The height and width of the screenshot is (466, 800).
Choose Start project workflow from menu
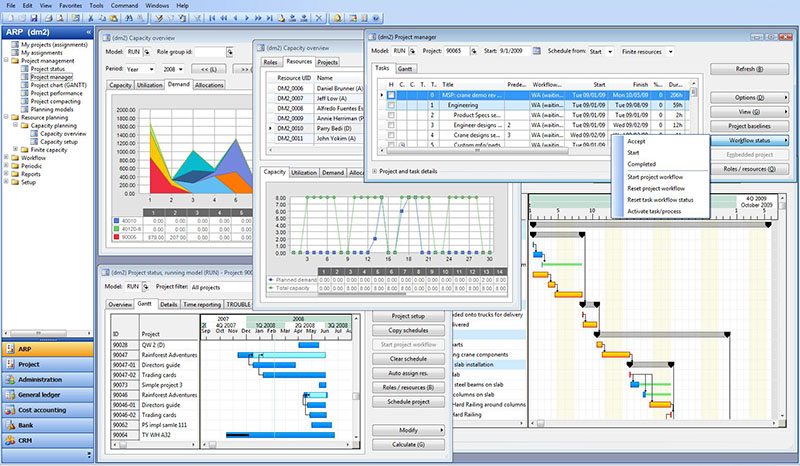click(655, 176)
